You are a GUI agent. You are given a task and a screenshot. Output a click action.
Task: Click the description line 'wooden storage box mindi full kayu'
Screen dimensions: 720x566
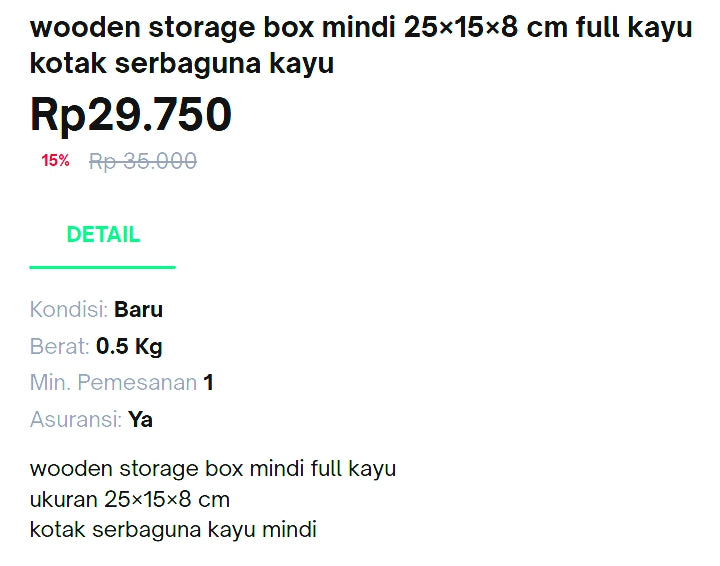[213, 468]
